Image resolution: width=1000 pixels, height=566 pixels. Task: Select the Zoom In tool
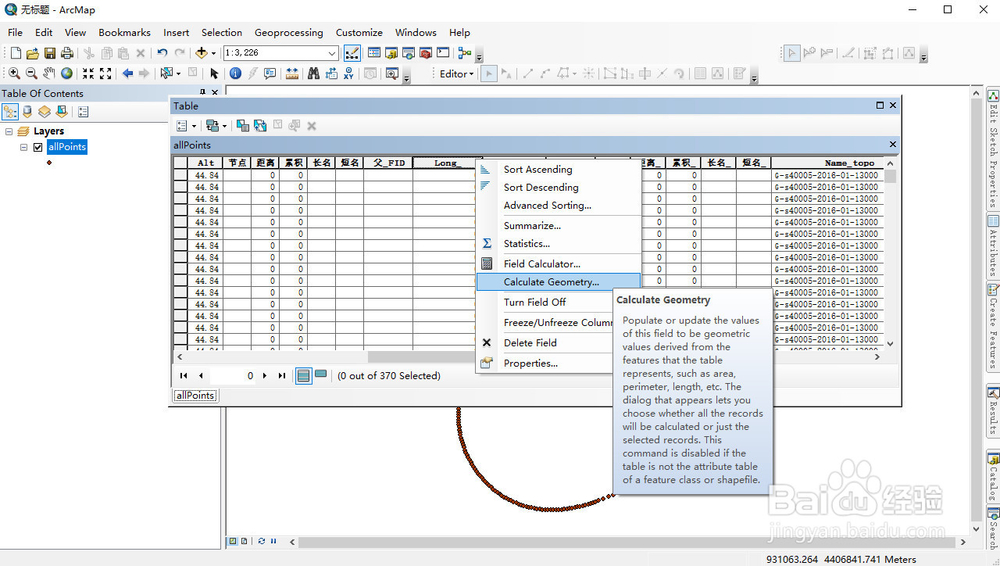tap(14, 73)
